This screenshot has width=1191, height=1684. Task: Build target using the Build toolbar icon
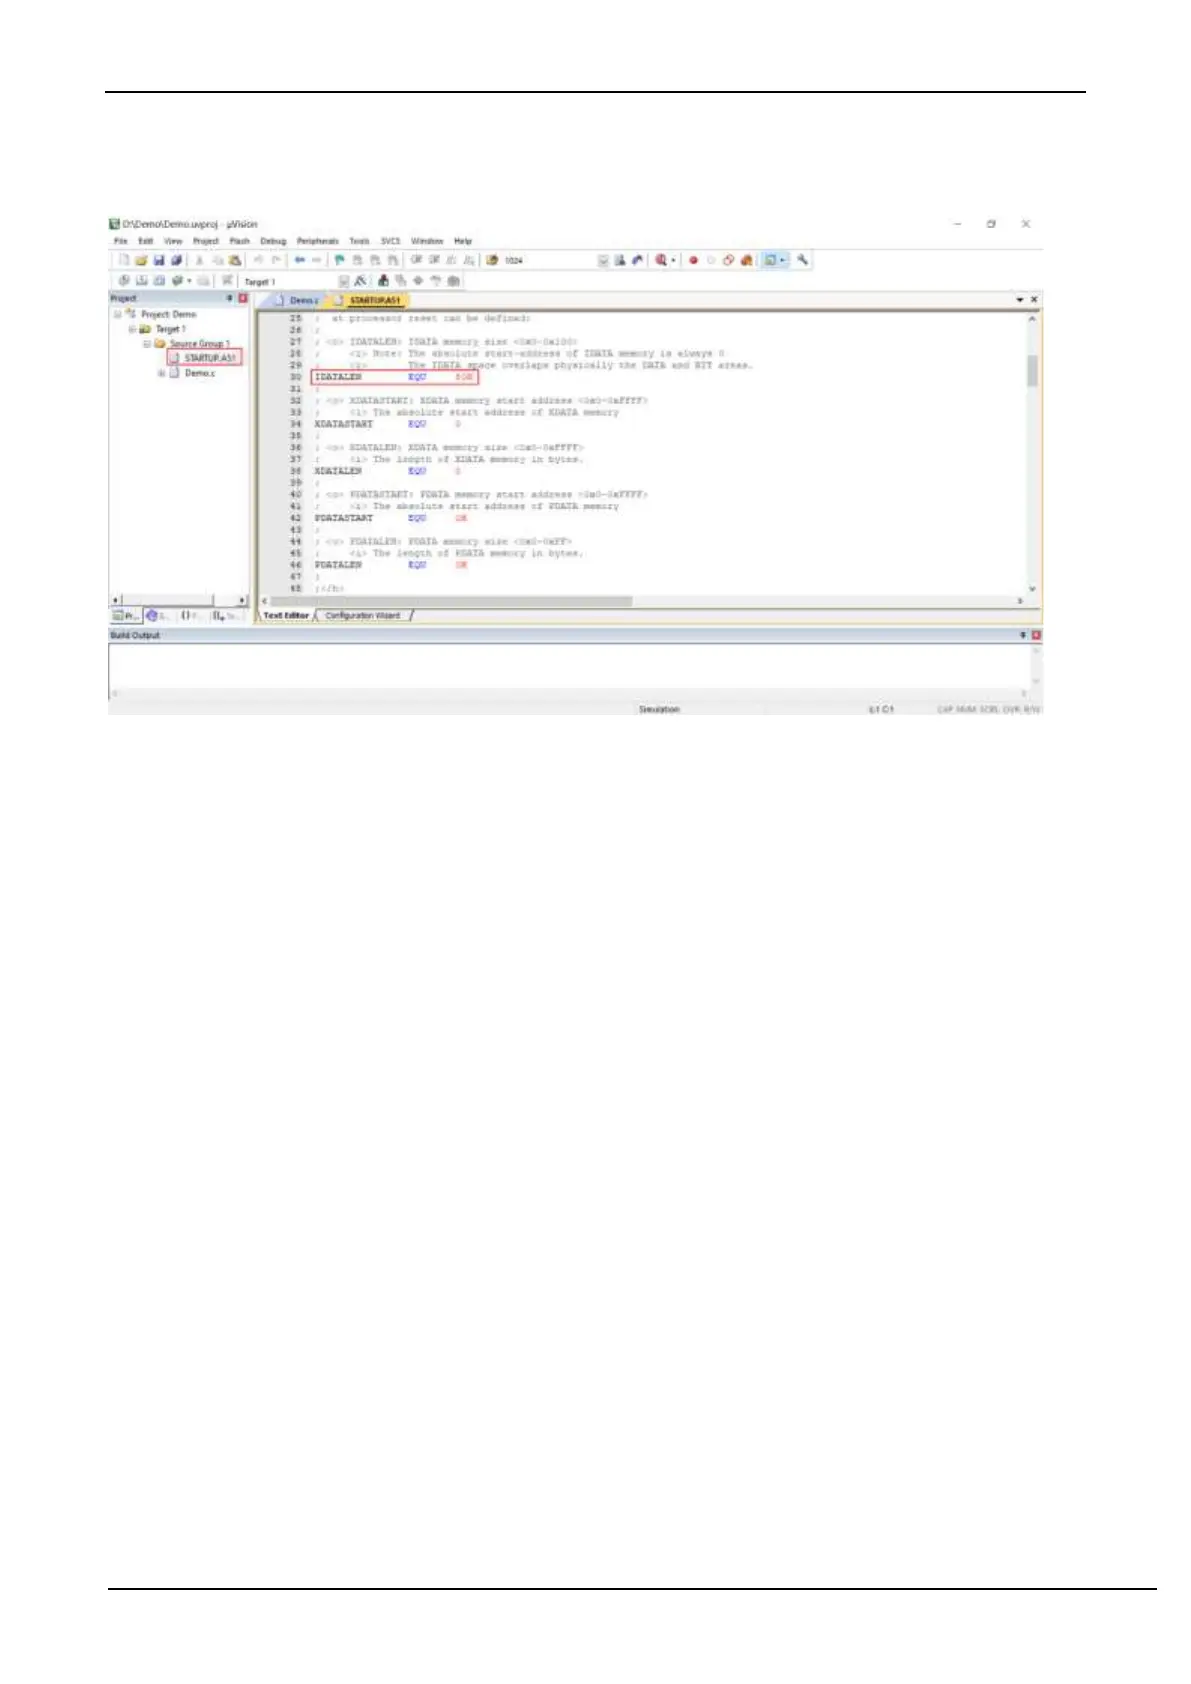click(x=142, y=281)
